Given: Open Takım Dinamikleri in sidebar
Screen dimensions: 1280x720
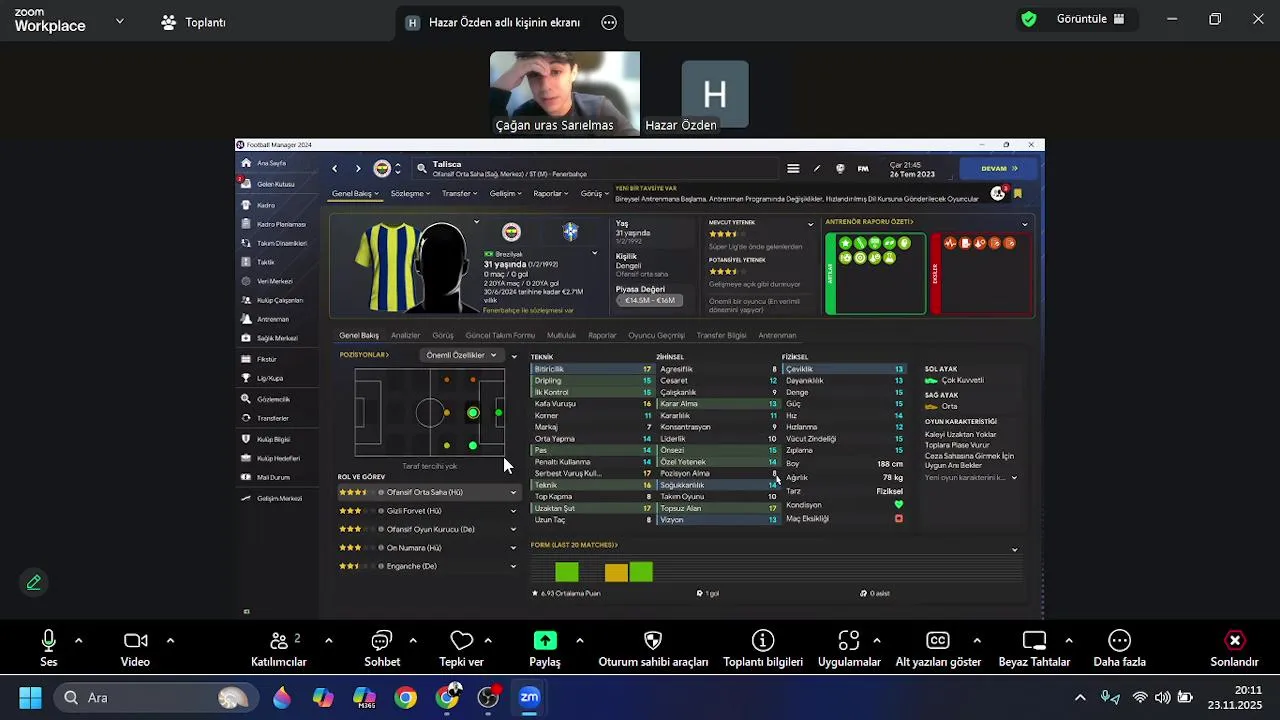Looking at the screenshot, I should (x=275, y=243).
